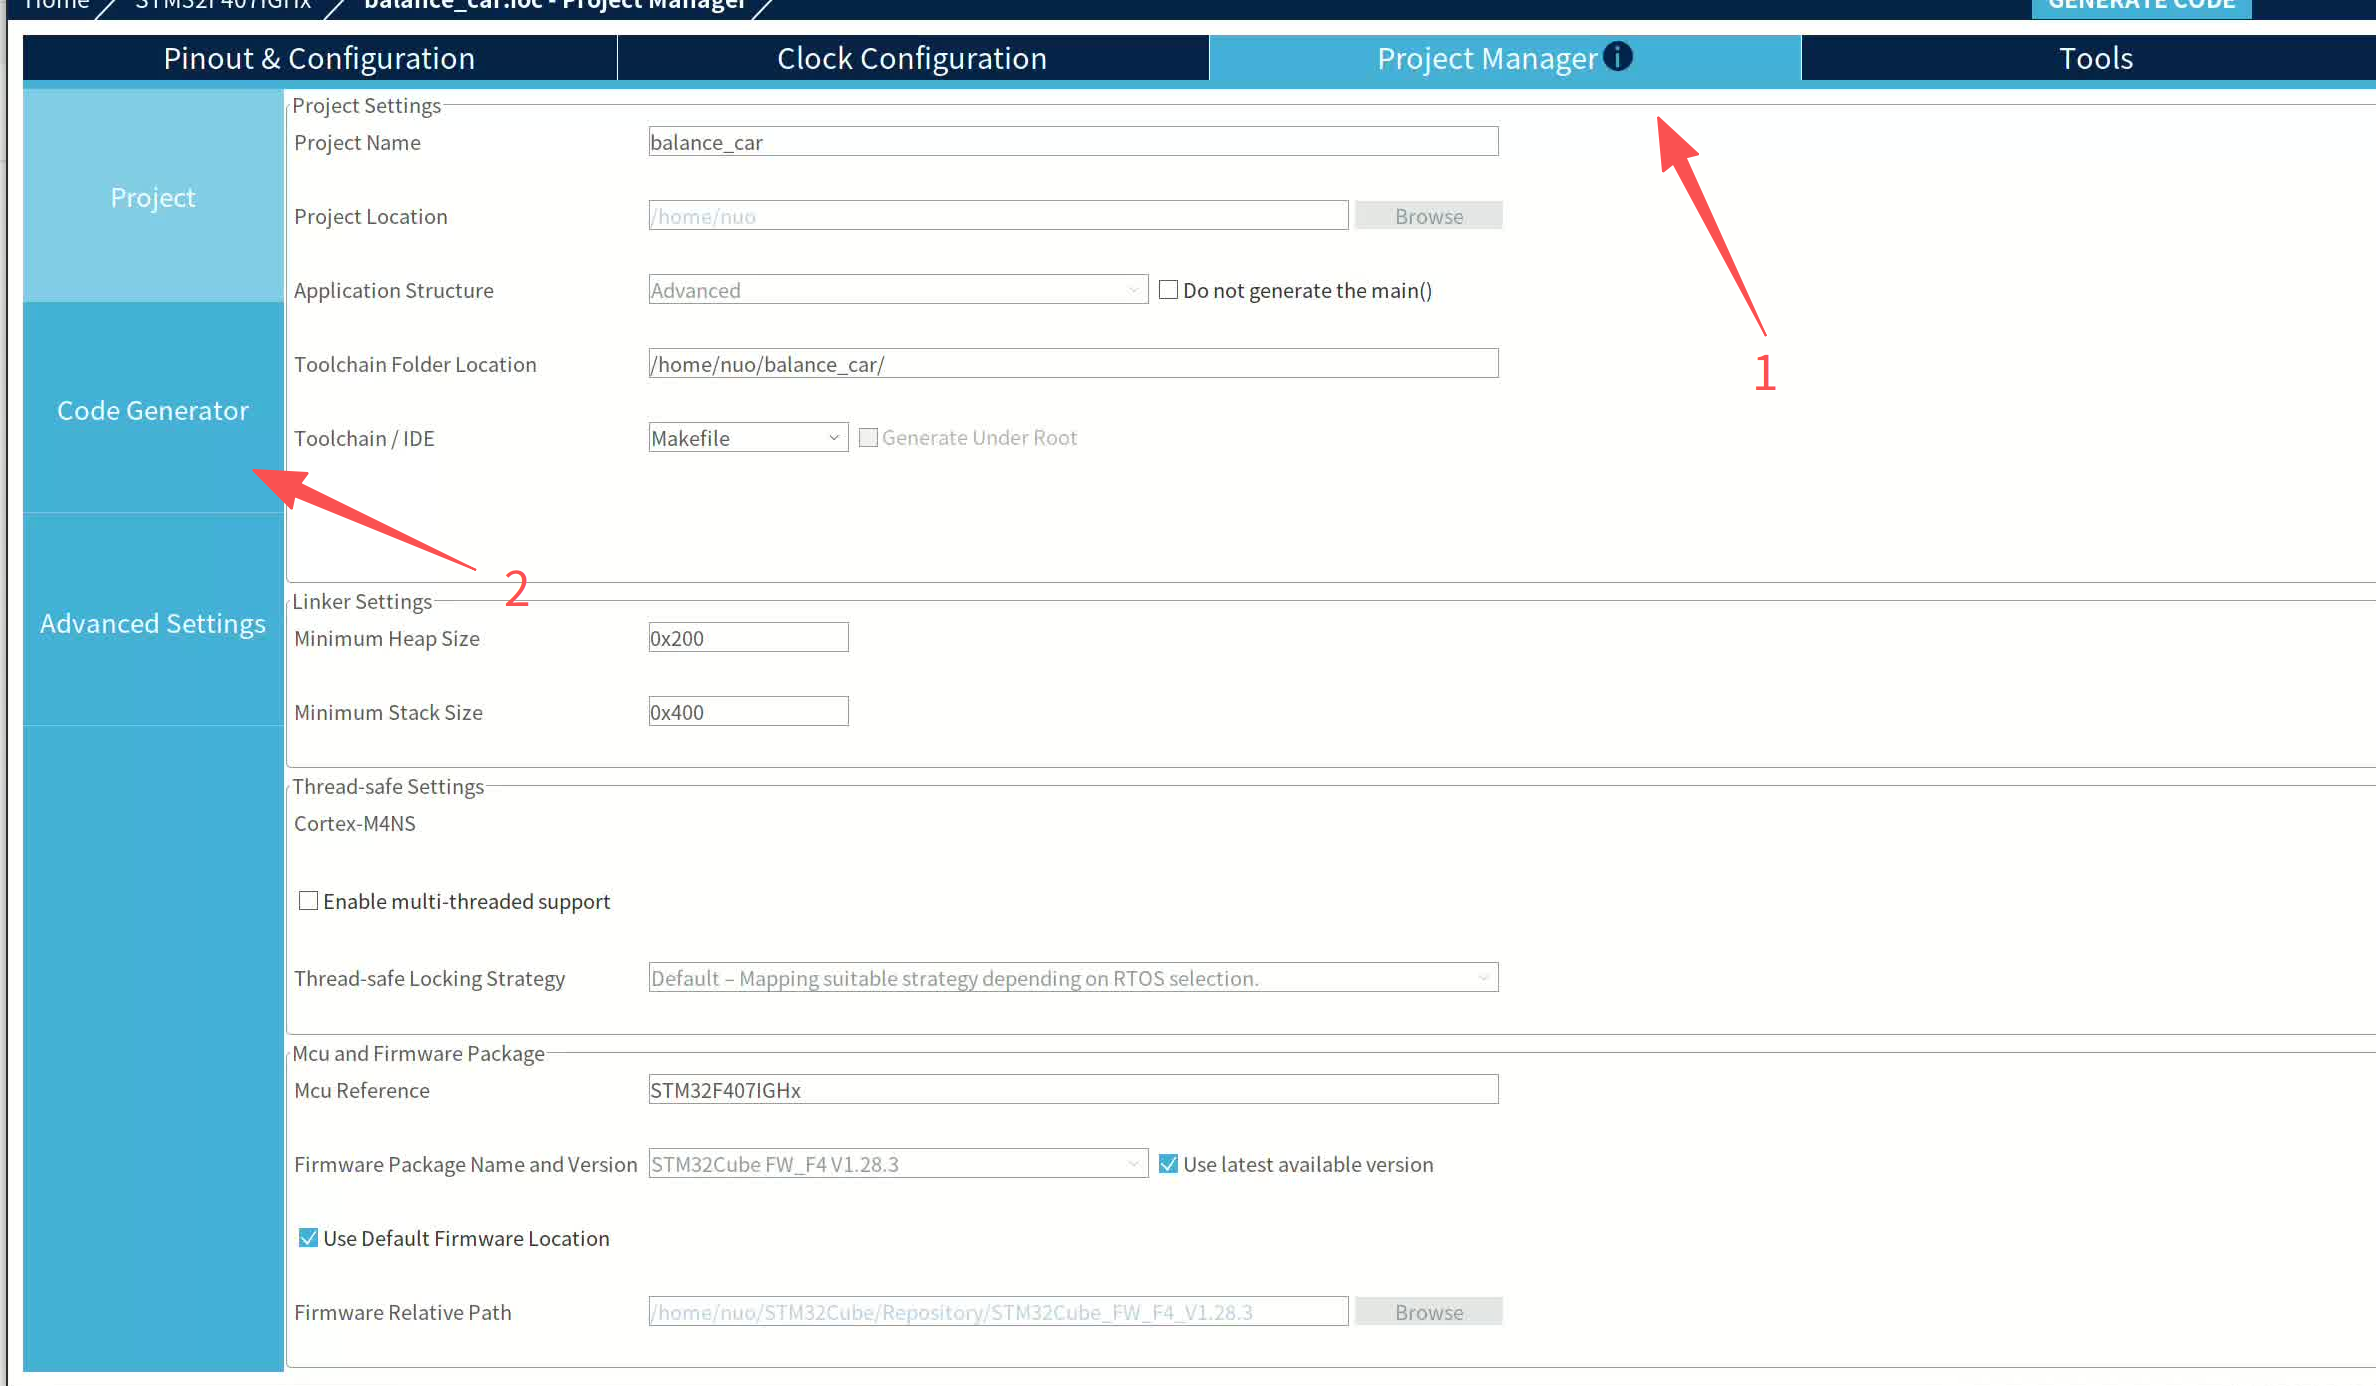2376x1386 pixels.
Task: Click the Toolchain Folder Location field
Action: (1073, 363)
